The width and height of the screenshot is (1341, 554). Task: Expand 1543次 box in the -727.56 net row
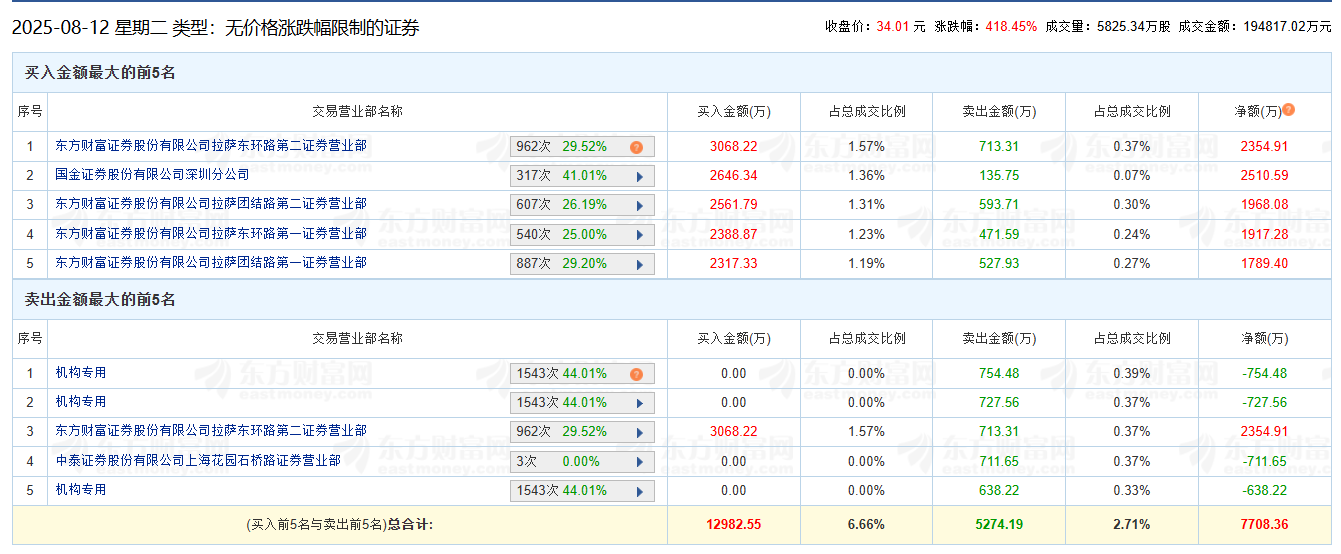click(x=582, y=403)
